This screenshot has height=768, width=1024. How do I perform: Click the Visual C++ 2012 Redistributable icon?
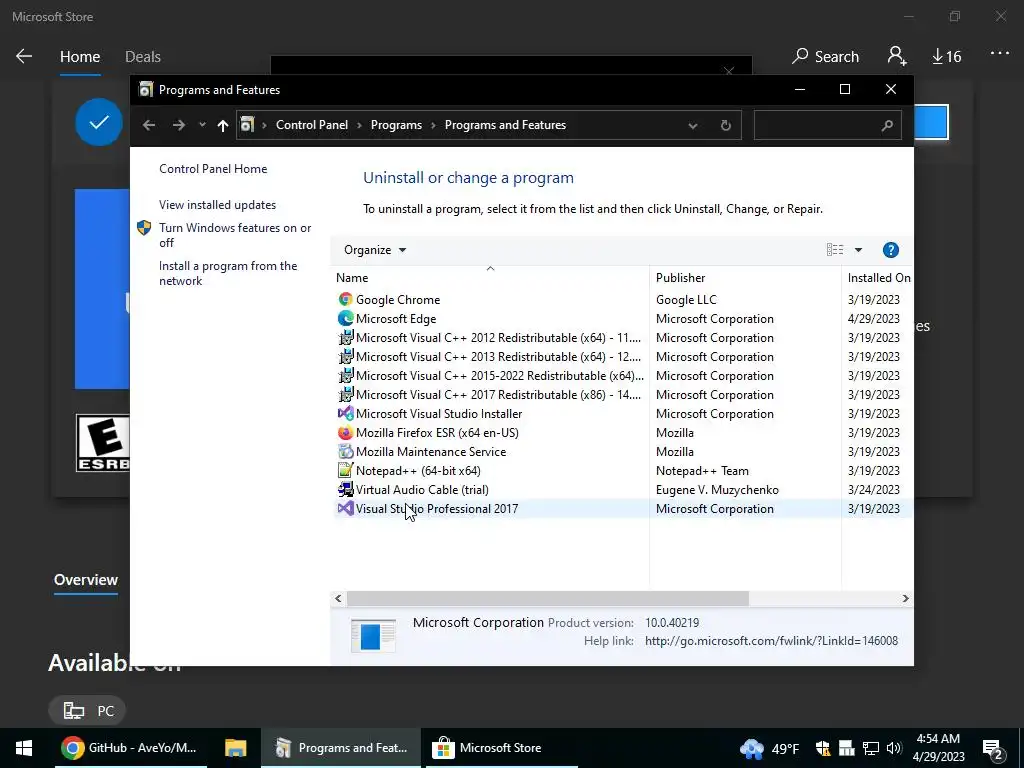[x=345, y=338]
